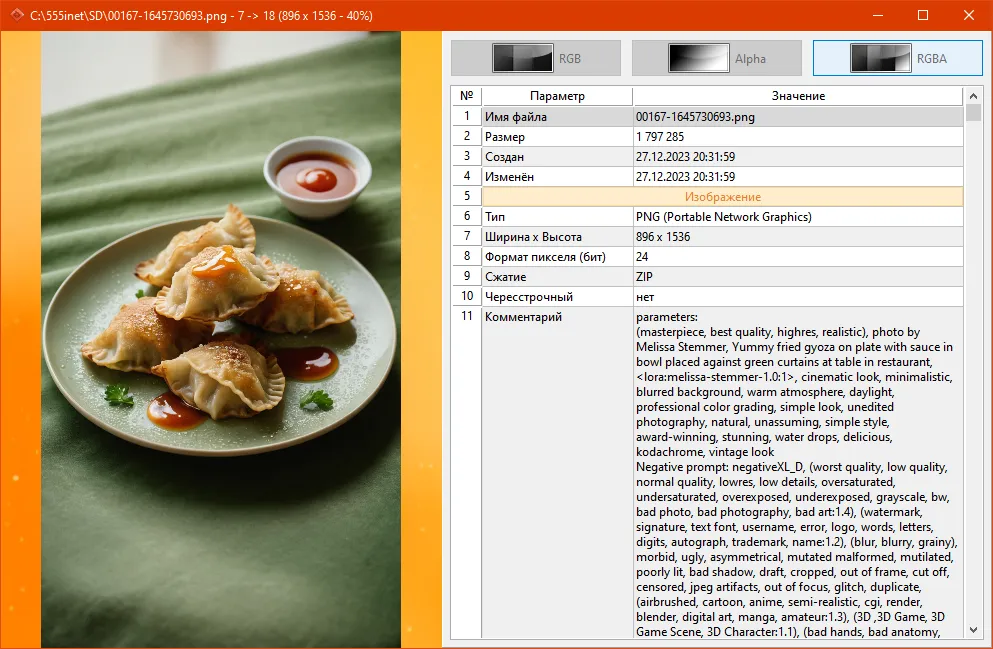Select the Тип row label
Viewport: 993px width, 649px height.
pos(557,217)
